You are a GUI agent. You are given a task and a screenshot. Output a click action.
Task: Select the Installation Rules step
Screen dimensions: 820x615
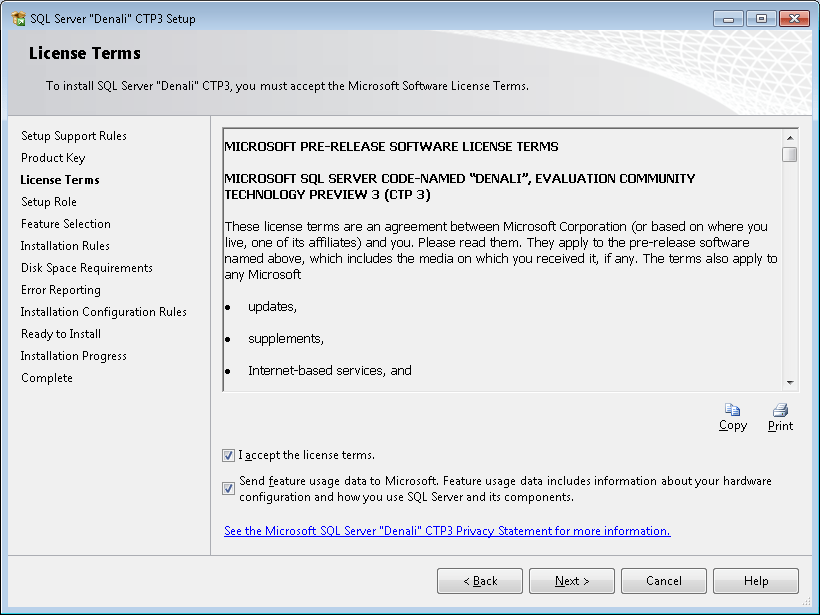(x=65, y=246)
